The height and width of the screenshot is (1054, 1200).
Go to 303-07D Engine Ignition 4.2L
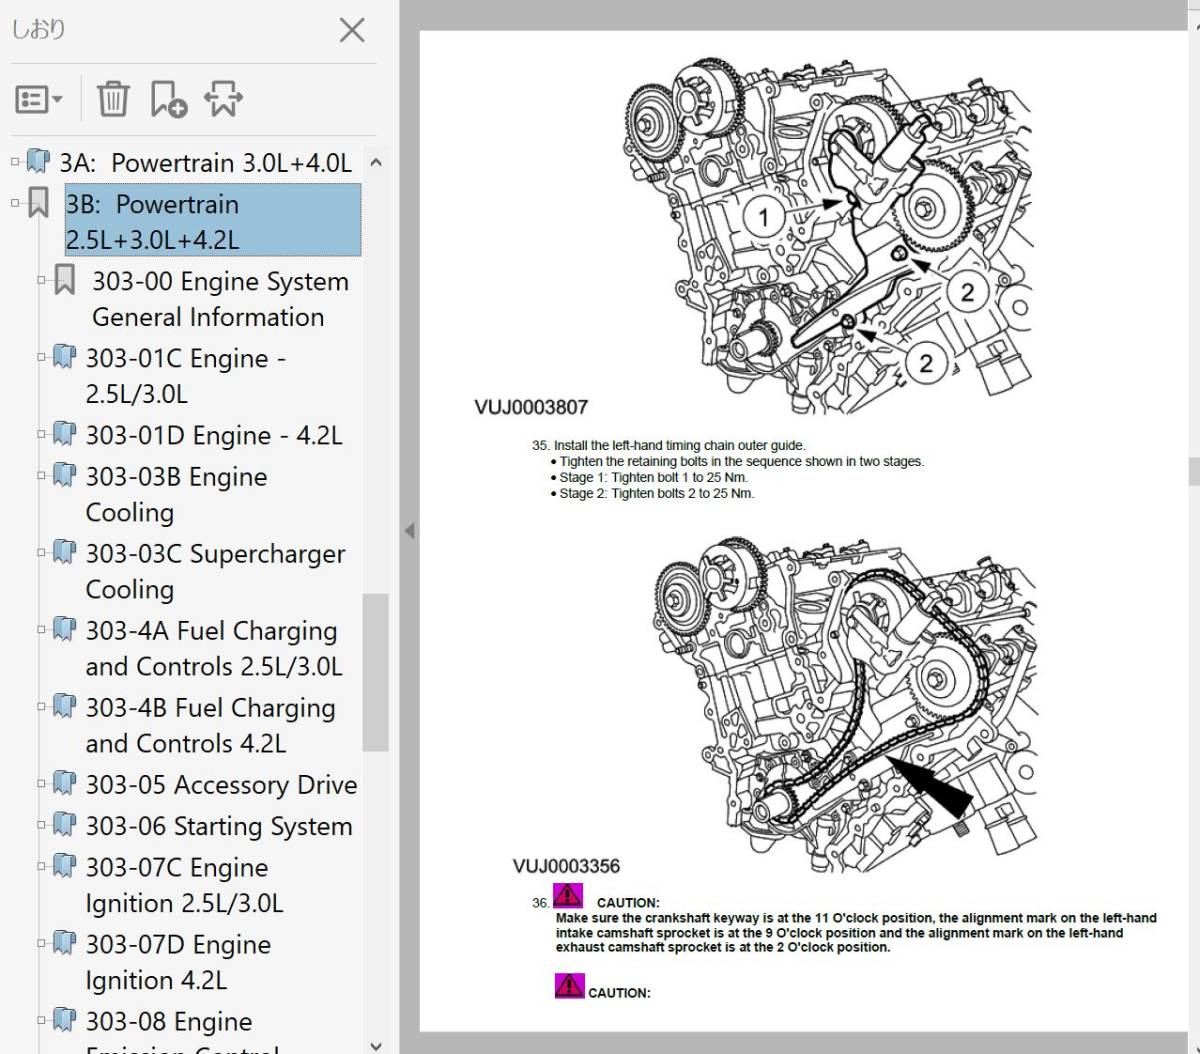[x=178, y=962]
